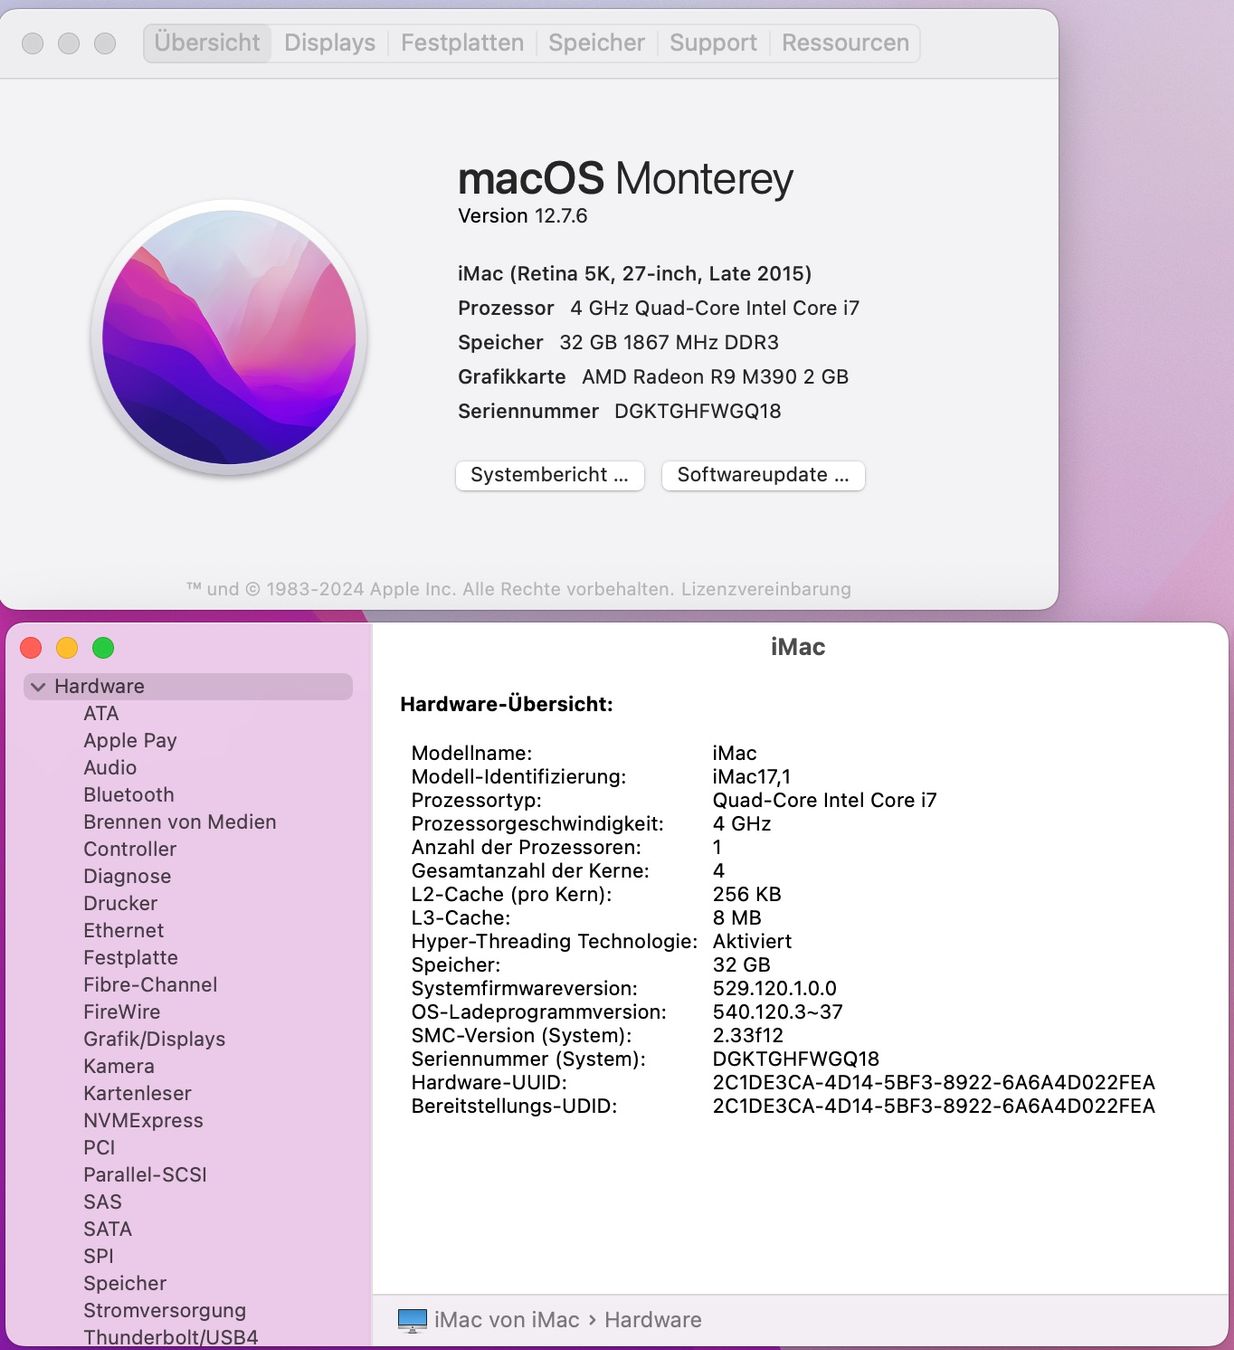The height and width of the screenshot is (1350, 1234).
Task: Click 'AMD Radeon R9 M390 2 GB' text
Action: pyautogui.click(x=715, y=377)
